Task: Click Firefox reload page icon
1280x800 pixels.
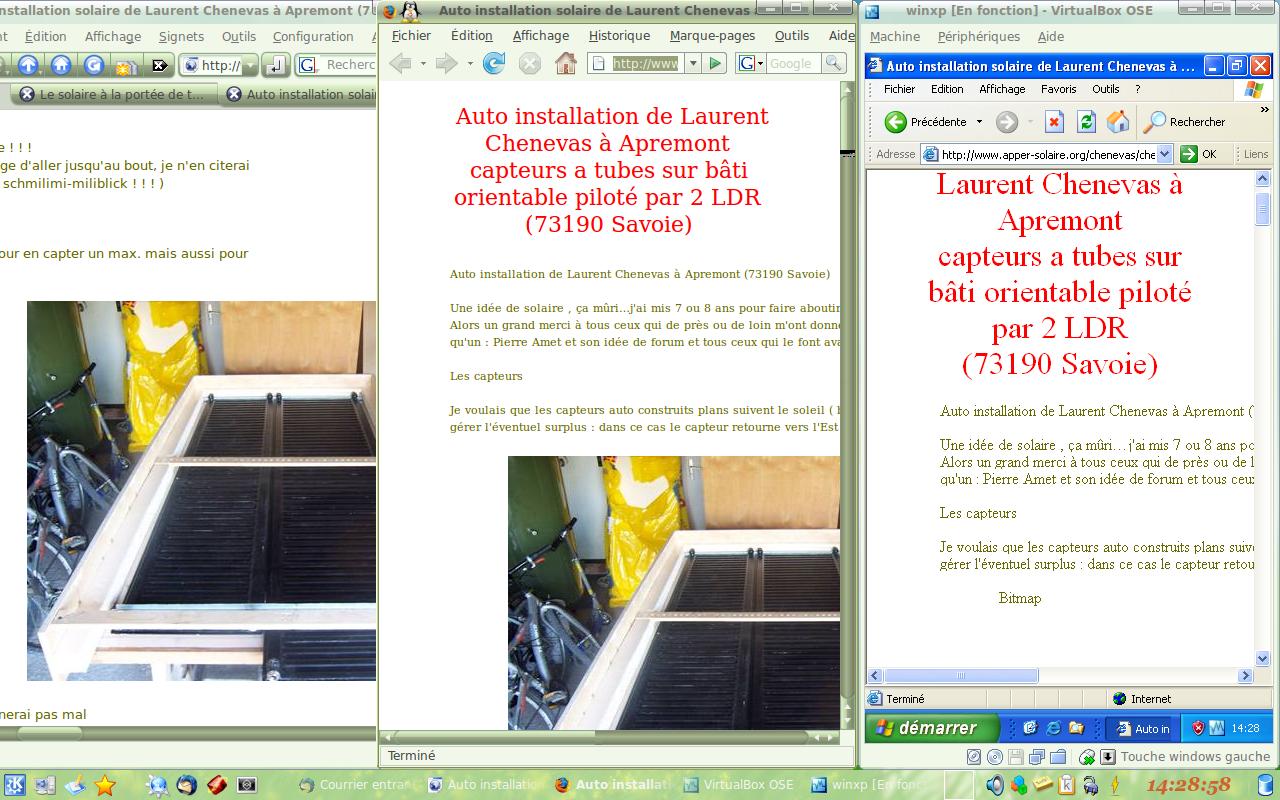Action: point(494,64)
